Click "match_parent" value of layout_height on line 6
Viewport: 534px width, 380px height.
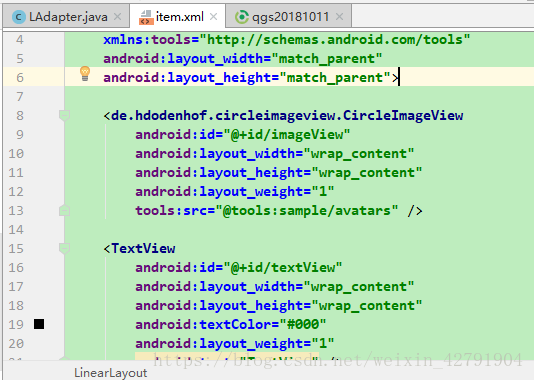pyautogui.click(x=335, y=78)
